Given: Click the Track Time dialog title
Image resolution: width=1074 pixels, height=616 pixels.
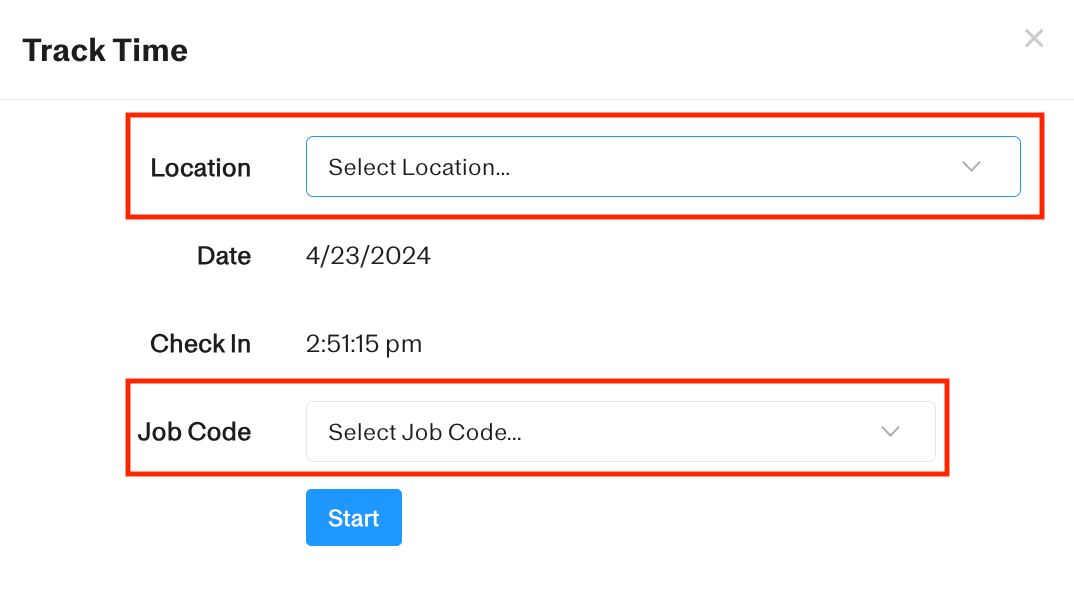Looking at the screenshot, I should (105, 50).
